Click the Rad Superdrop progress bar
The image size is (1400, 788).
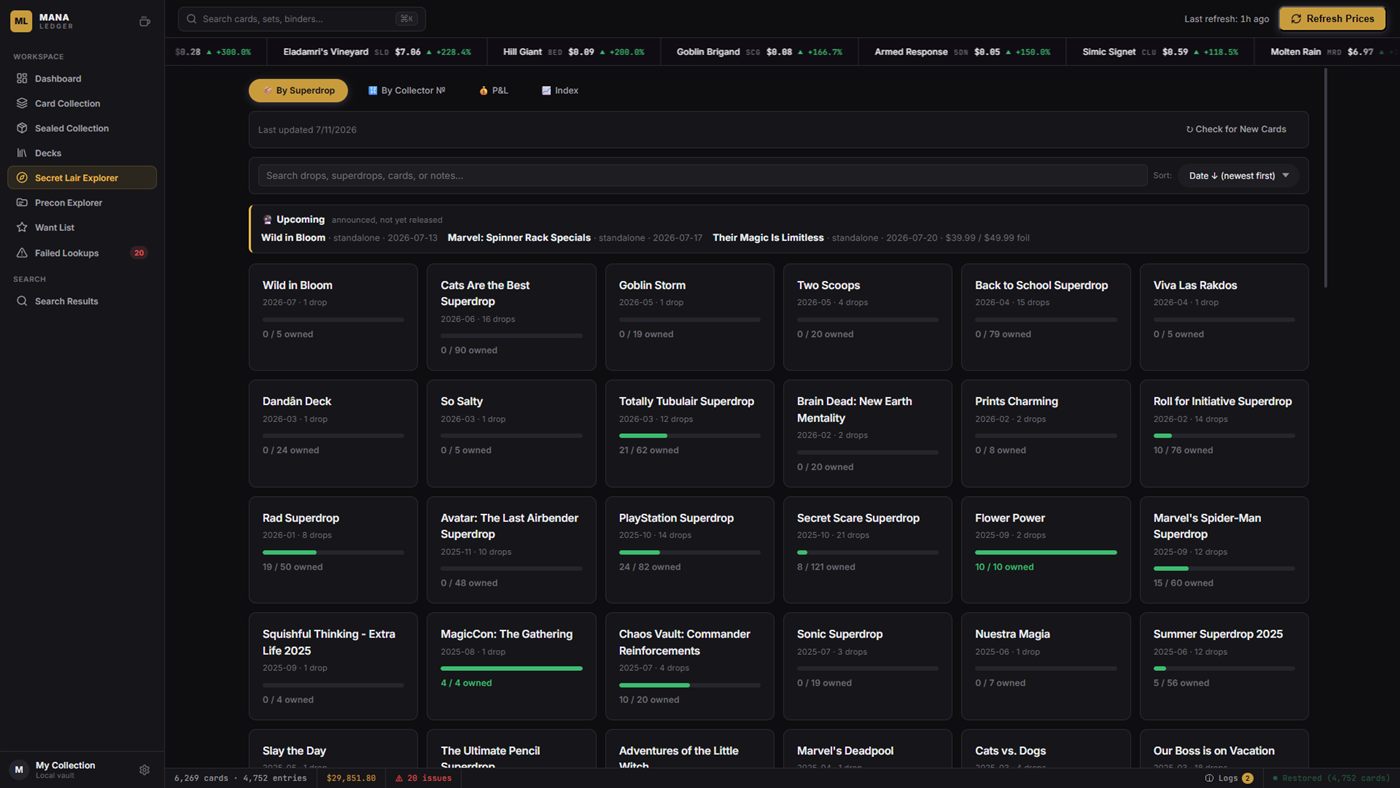[x=333, y=552]
